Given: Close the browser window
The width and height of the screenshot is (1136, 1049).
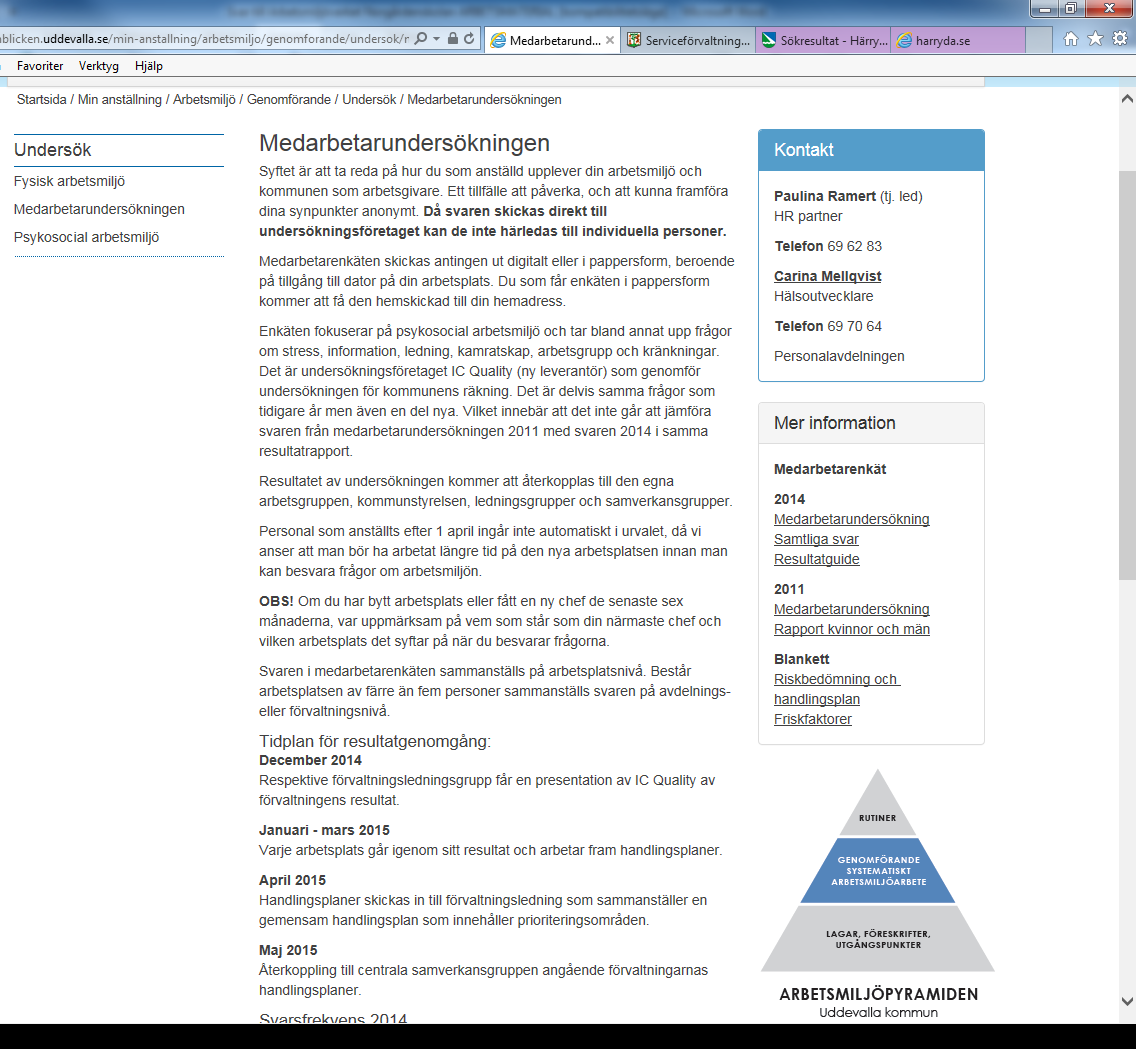Looking at the screenshot, I should (x=1109, y=9).
